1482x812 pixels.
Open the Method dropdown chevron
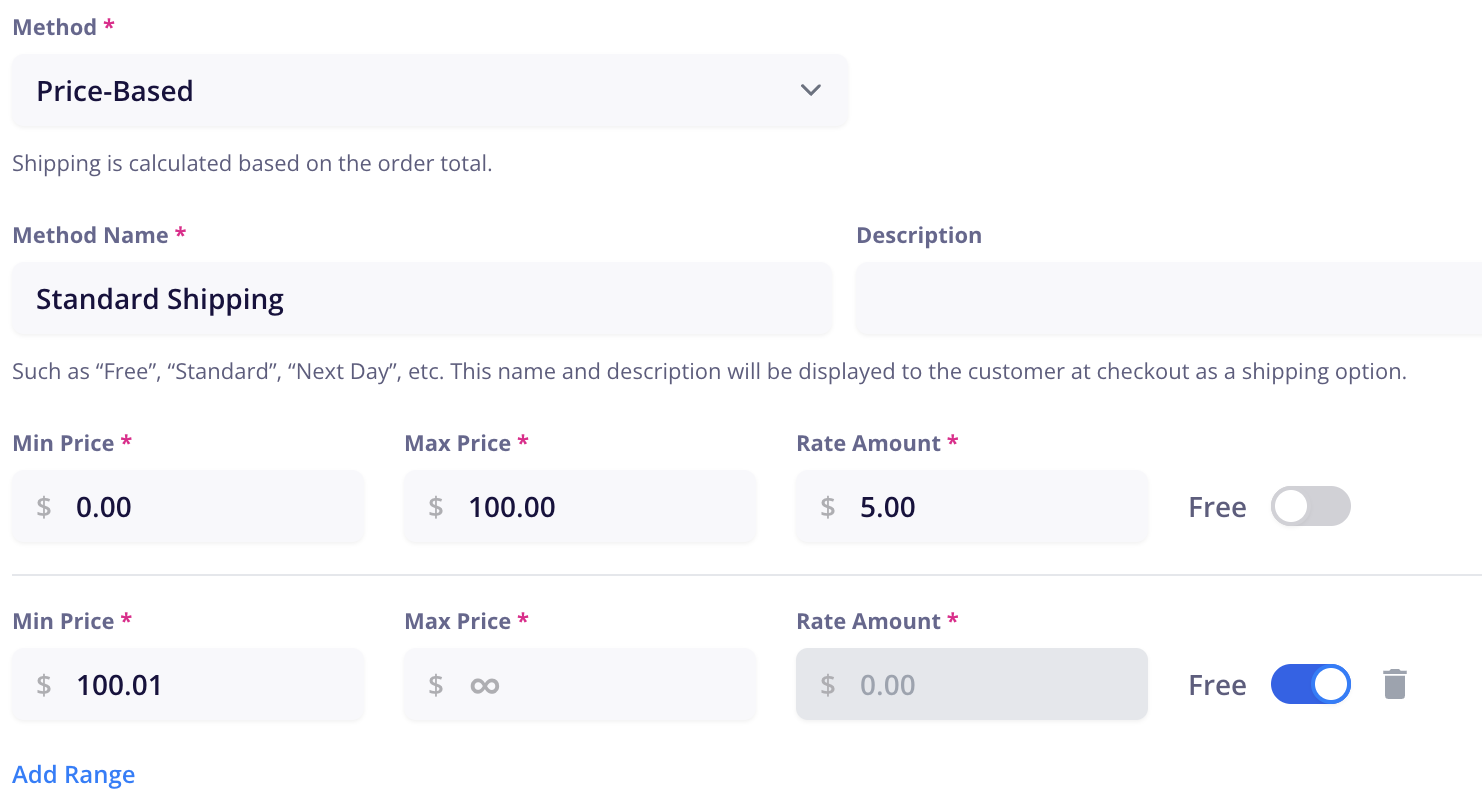[811, 91]
